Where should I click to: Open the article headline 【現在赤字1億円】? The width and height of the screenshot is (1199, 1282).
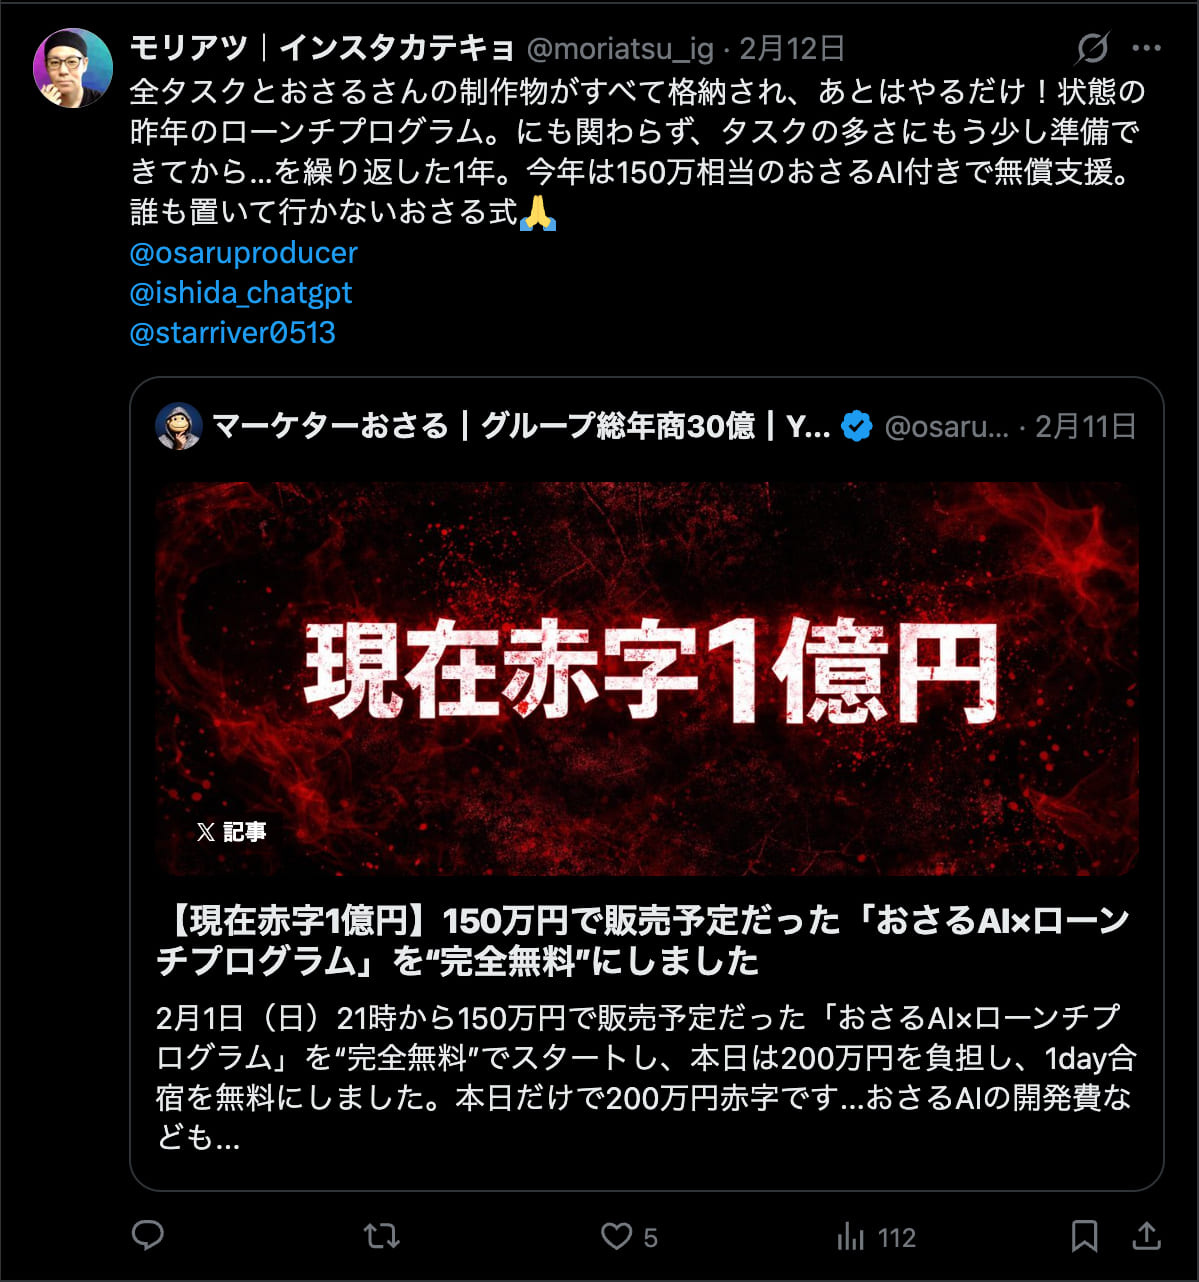(x=643, y=940)
